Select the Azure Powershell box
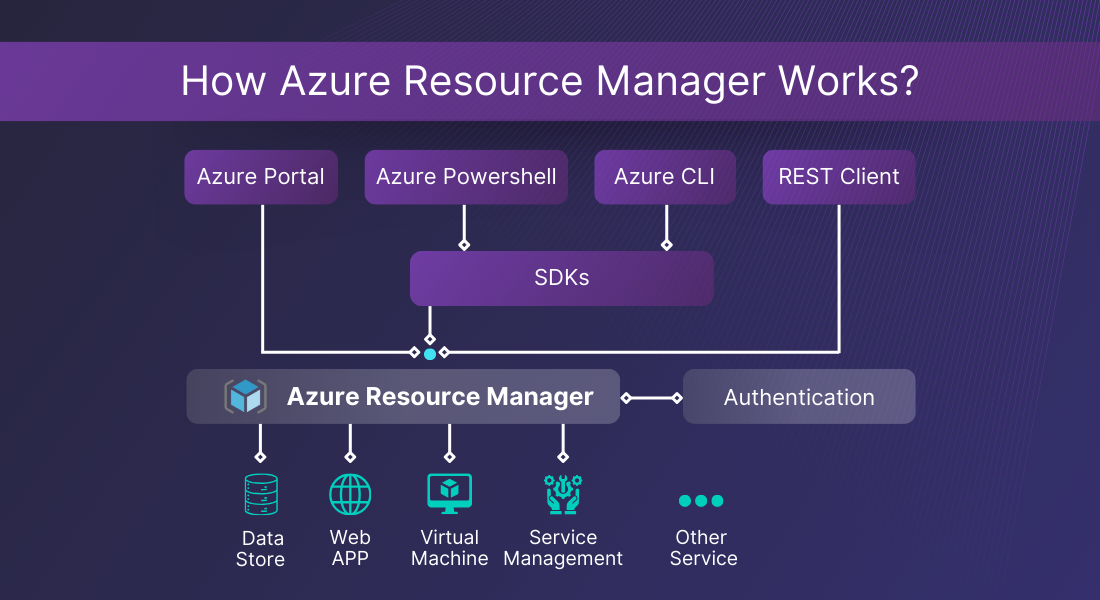 466,177
